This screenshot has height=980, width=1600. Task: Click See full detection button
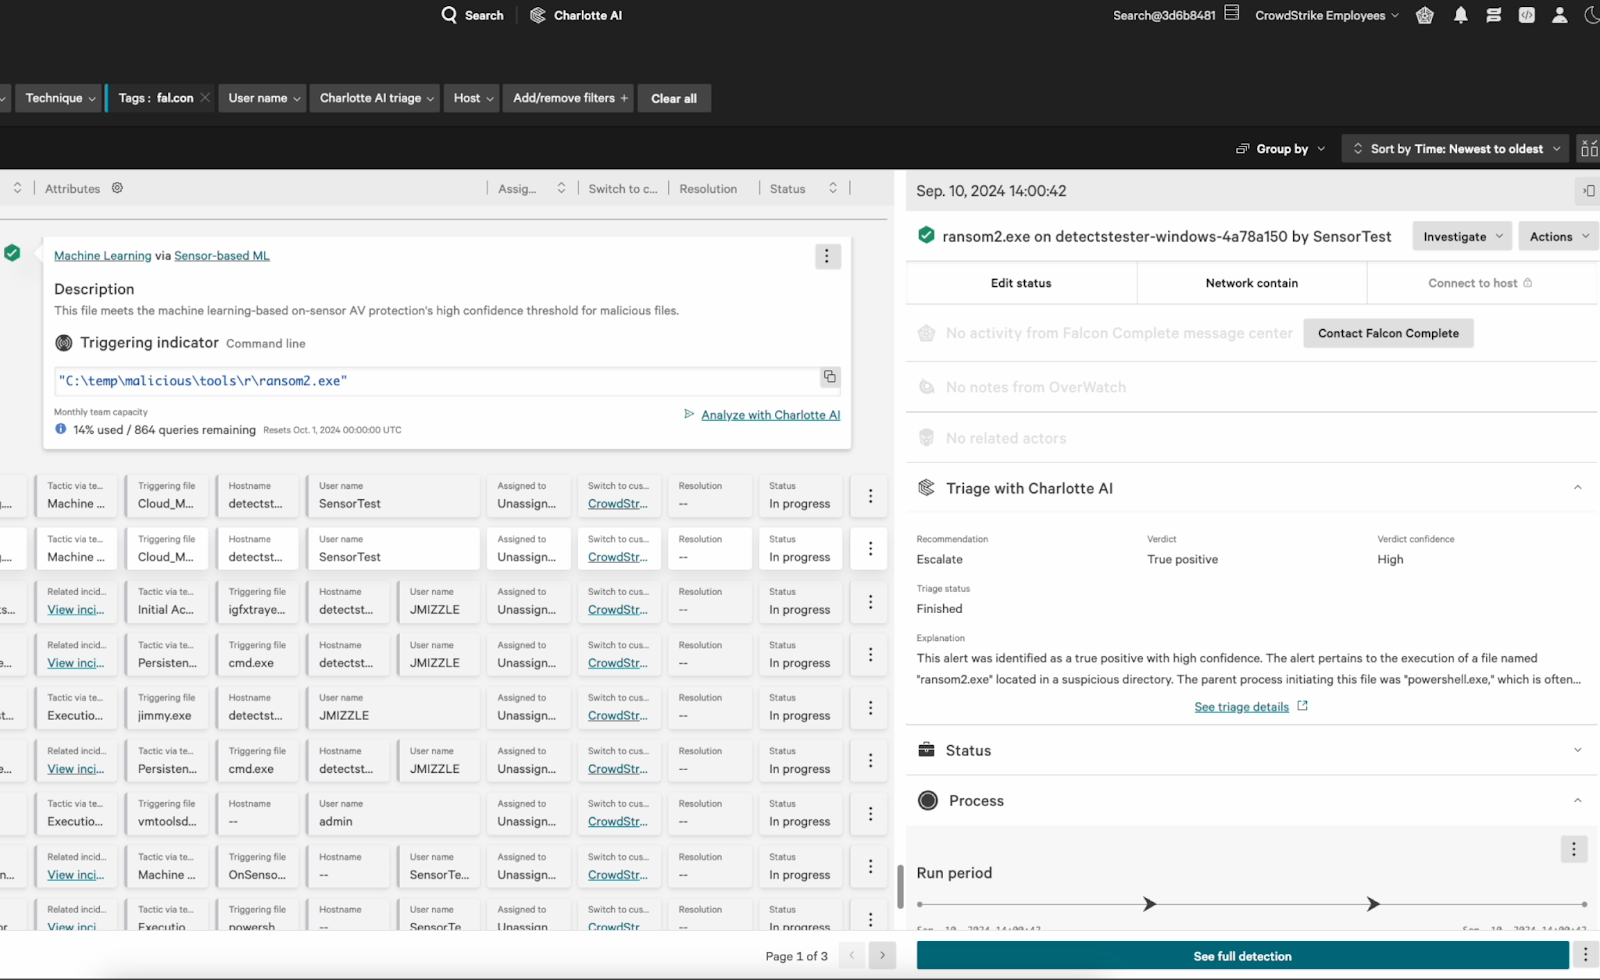pyautogui.click(x=1242, y=956)
